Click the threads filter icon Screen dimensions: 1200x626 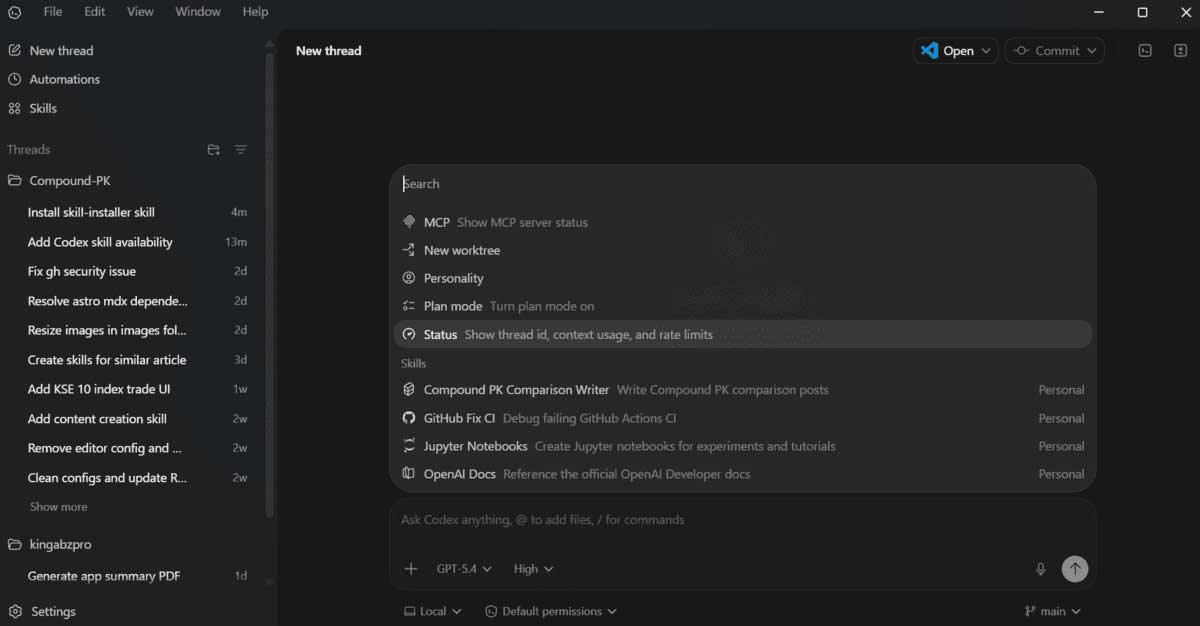[x=241, y=150]
